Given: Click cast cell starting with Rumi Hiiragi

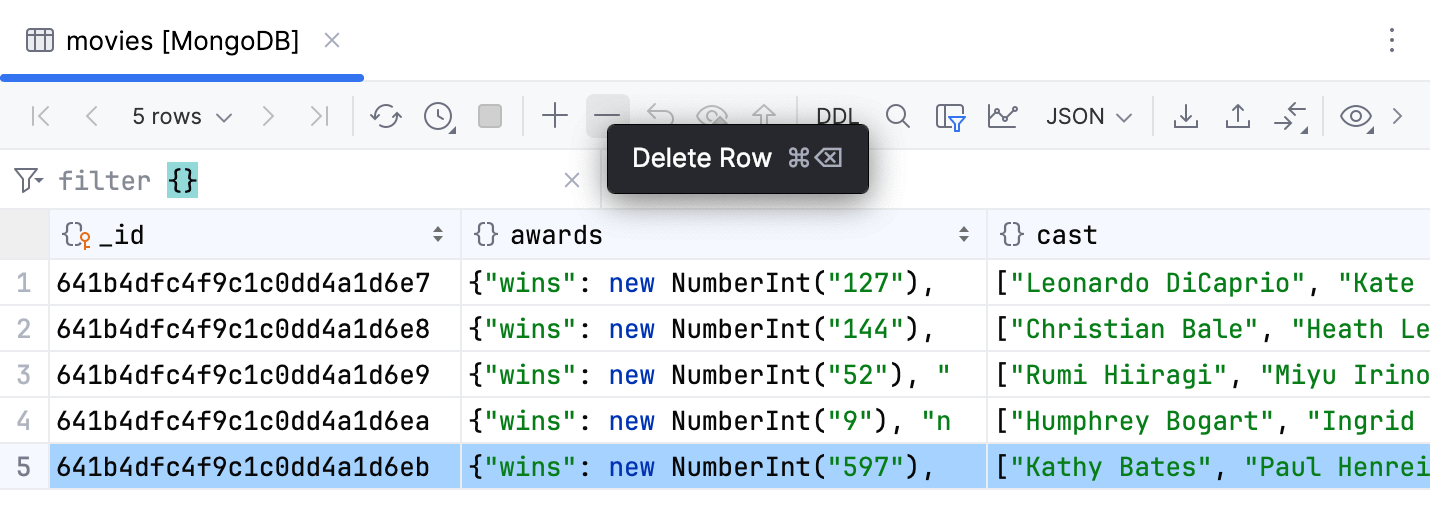Looking at the screenshot, I should pyautogui.click(x=1209, y=375).
